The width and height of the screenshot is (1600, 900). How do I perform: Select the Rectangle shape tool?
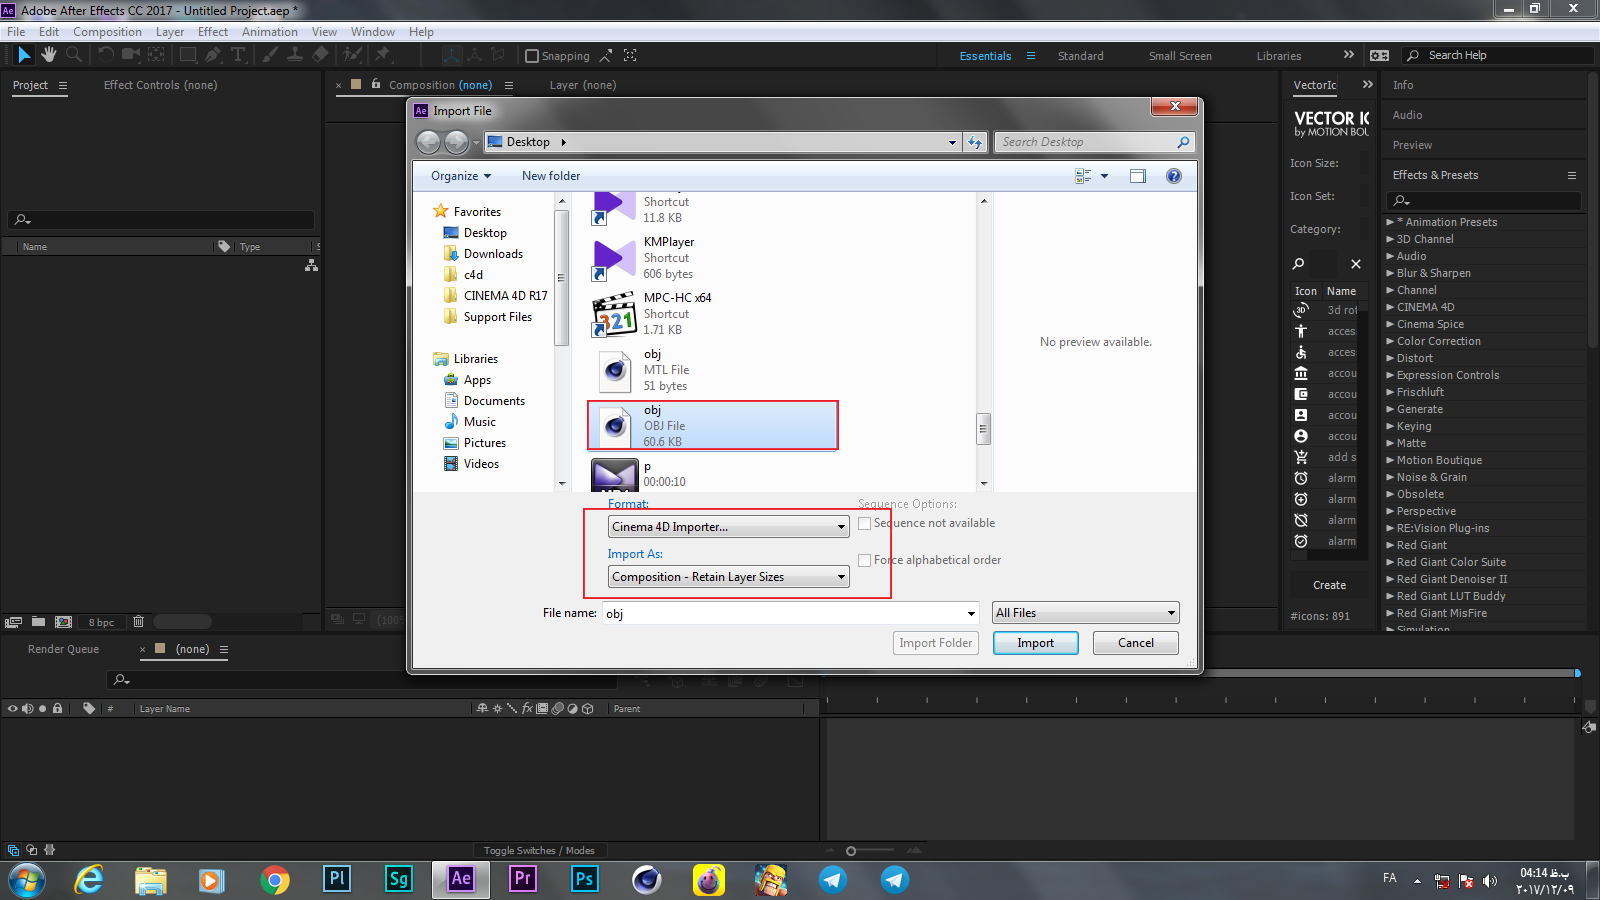(x=188, y=55)
